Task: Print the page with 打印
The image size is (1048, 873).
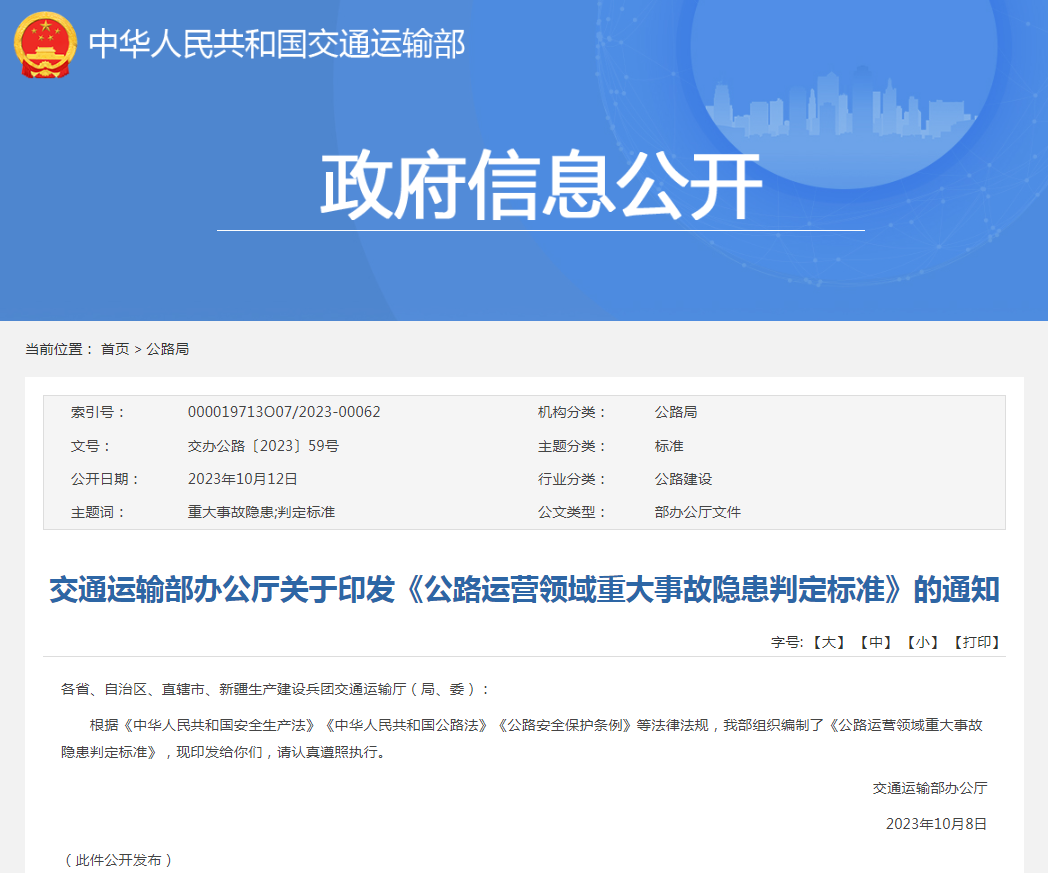Action: pos(975,642)
